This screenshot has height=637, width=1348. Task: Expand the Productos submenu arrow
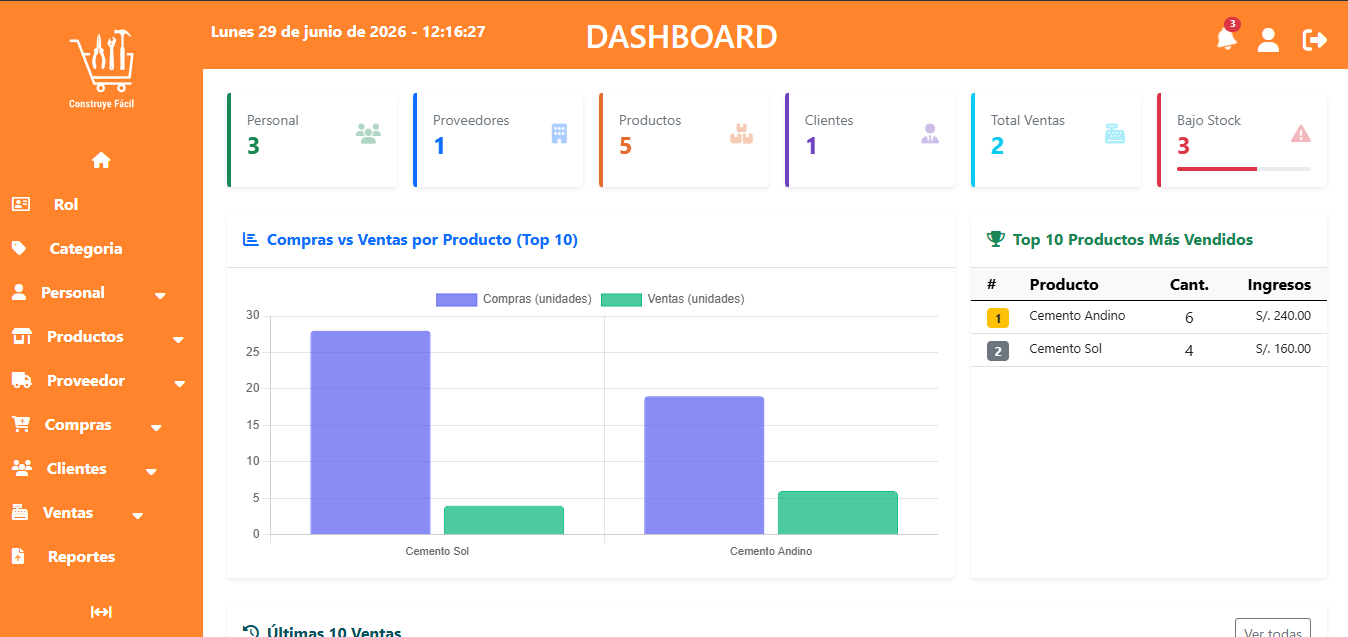178,340
